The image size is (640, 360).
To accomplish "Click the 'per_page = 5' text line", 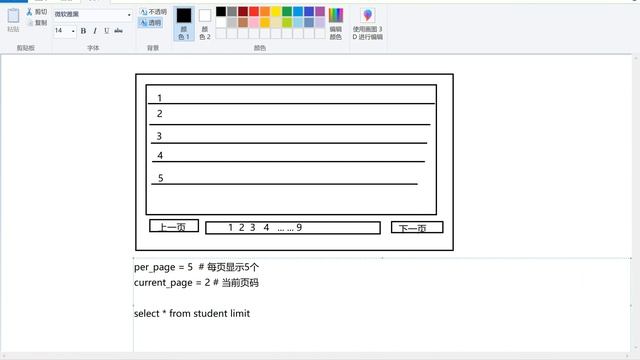I will coord(196,267).
